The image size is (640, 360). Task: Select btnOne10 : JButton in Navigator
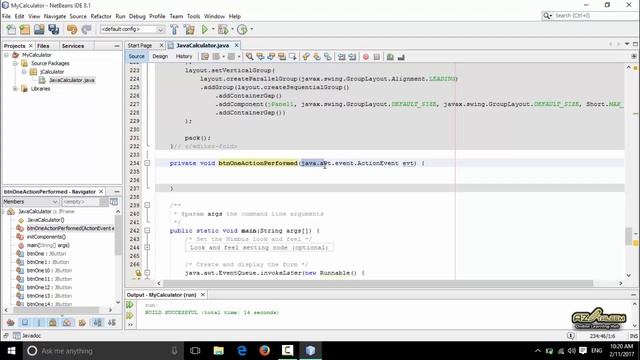(49, 271)
